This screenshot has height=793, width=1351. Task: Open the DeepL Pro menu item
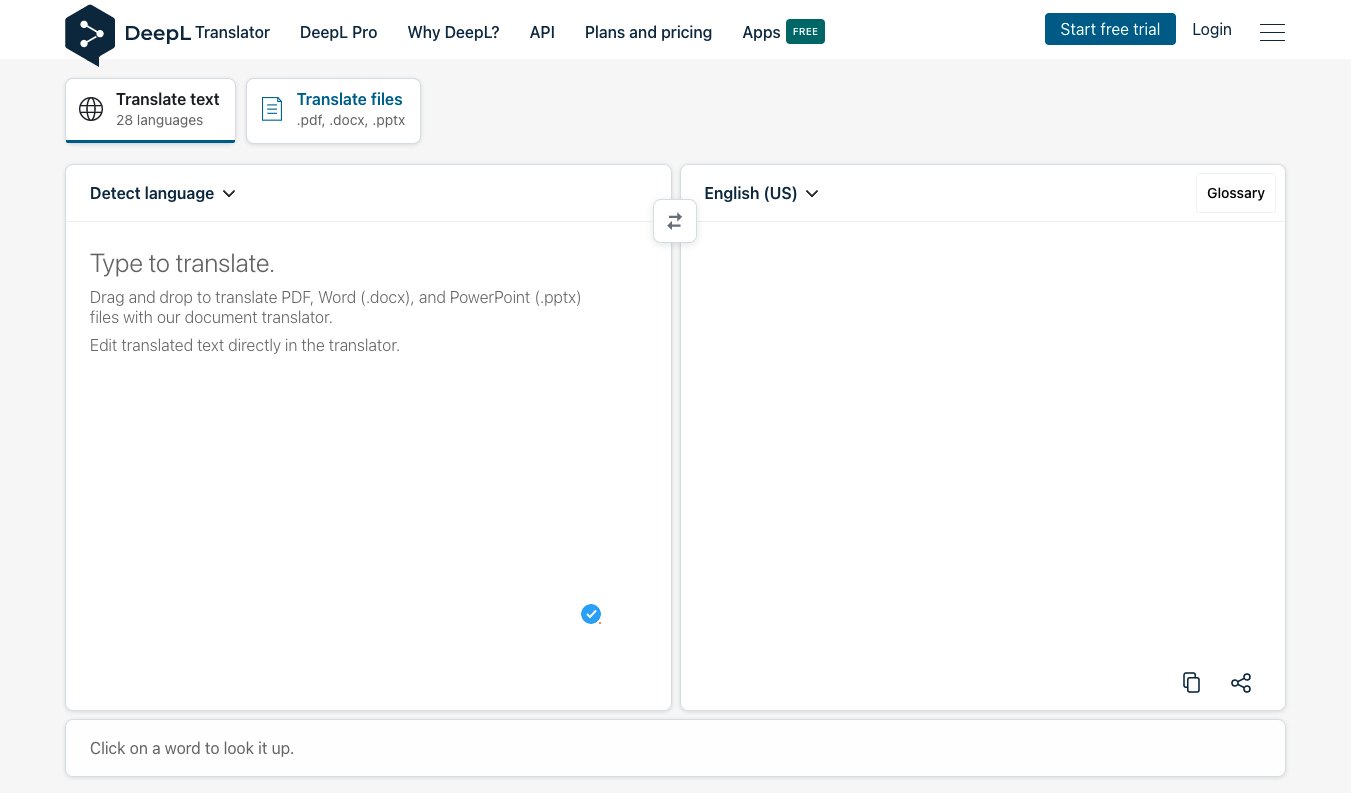tap(339, 32)
